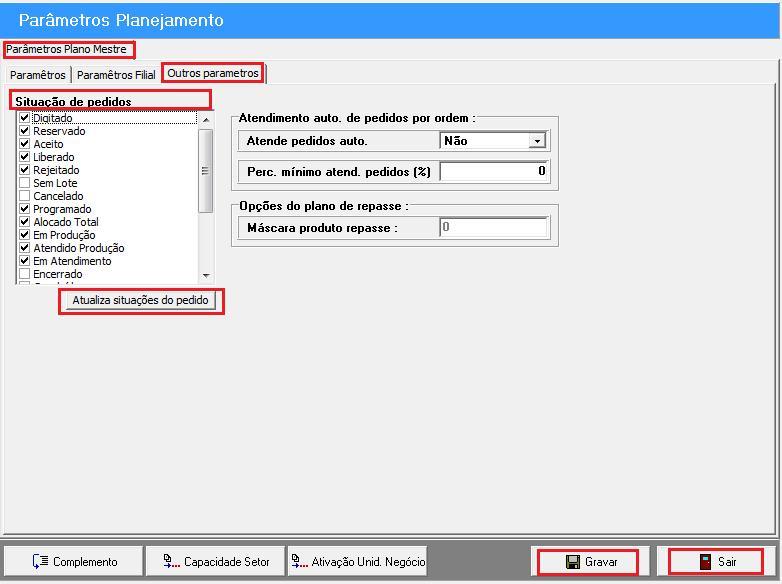Click the Gravar floppy disk icon
This screenshot has height=584, width=782.
pyautogui.click(x=573, y=562)
